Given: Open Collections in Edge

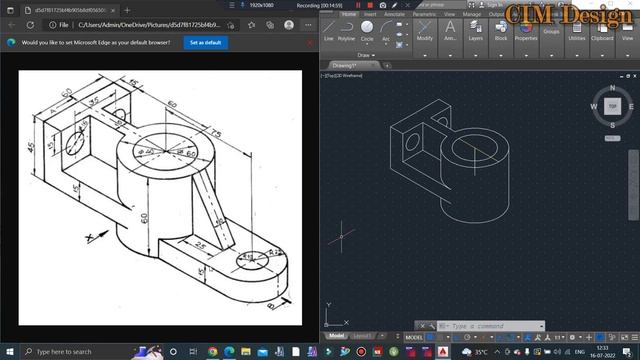Looking at the screenshot, I should point(270,25).
